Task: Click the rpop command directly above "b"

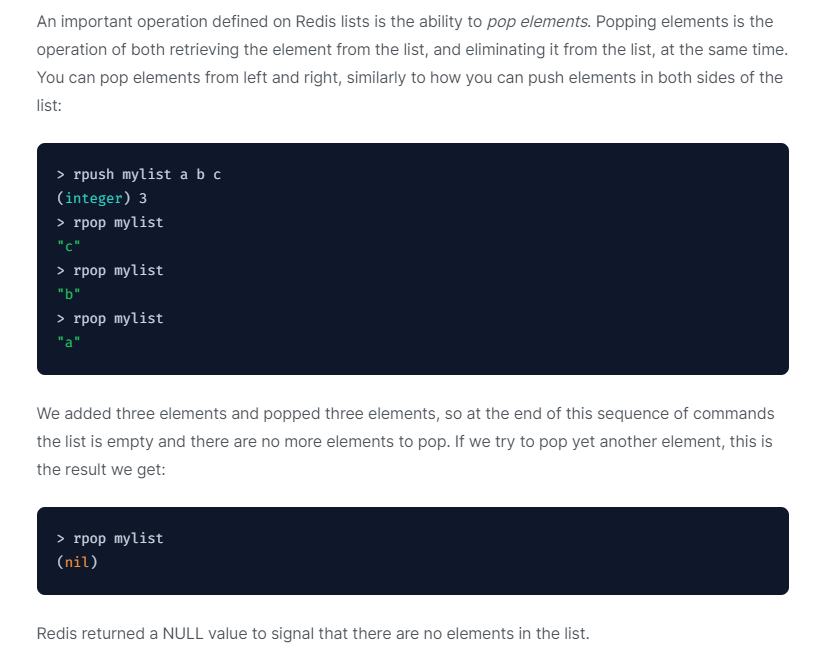Action: [x=110, y=271]
